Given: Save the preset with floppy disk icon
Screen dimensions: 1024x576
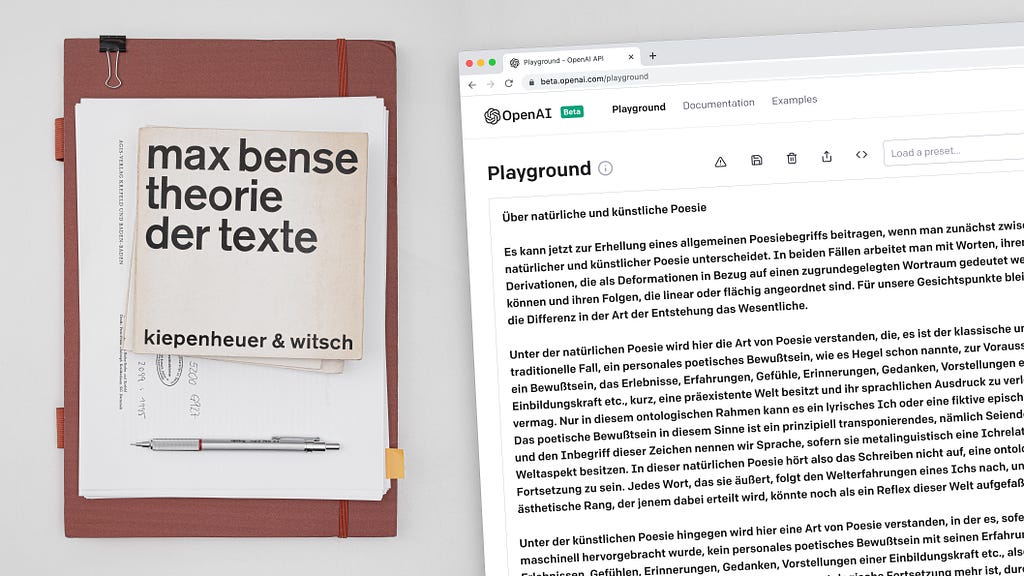Looking at the screenshot, I should pyautogui.click(x=756, y=160).
